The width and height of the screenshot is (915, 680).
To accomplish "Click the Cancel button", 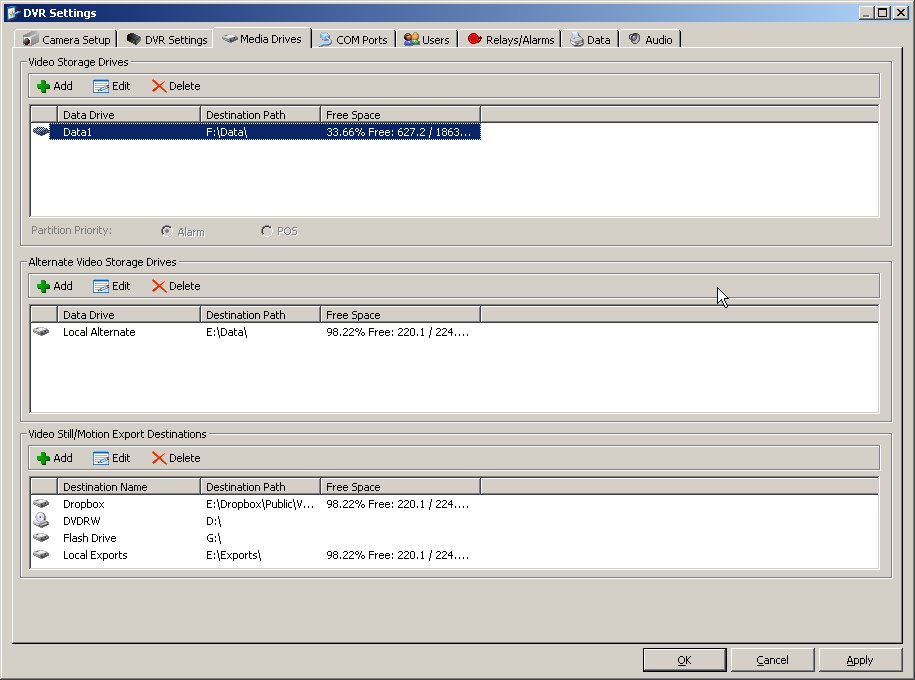I will pos(771,660).
